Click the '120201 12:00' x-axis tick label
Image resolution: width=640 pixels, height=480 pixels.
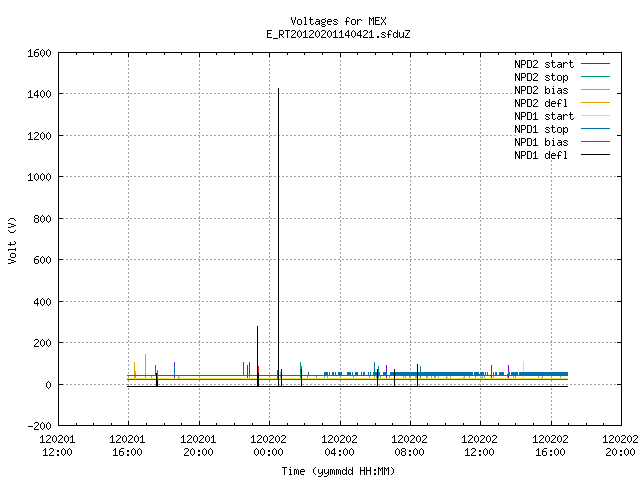(57, 446)
